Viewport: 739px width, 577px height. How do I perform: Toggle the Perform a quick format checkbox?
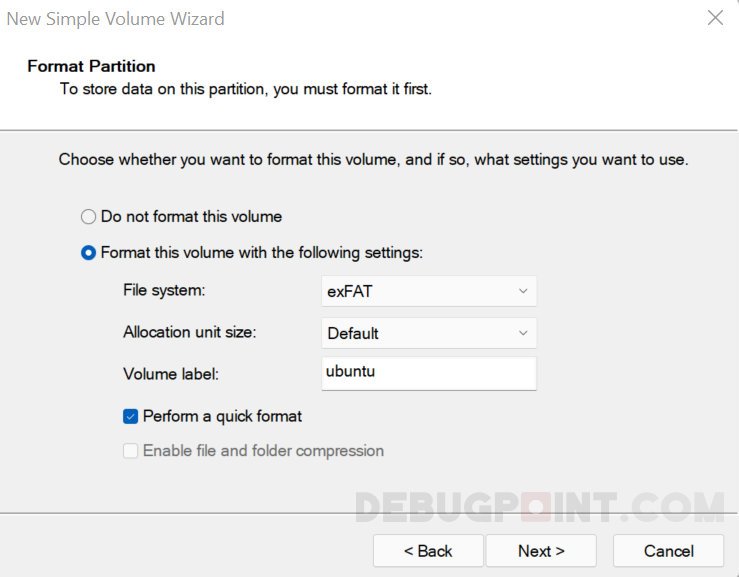[x=131, y=416]
